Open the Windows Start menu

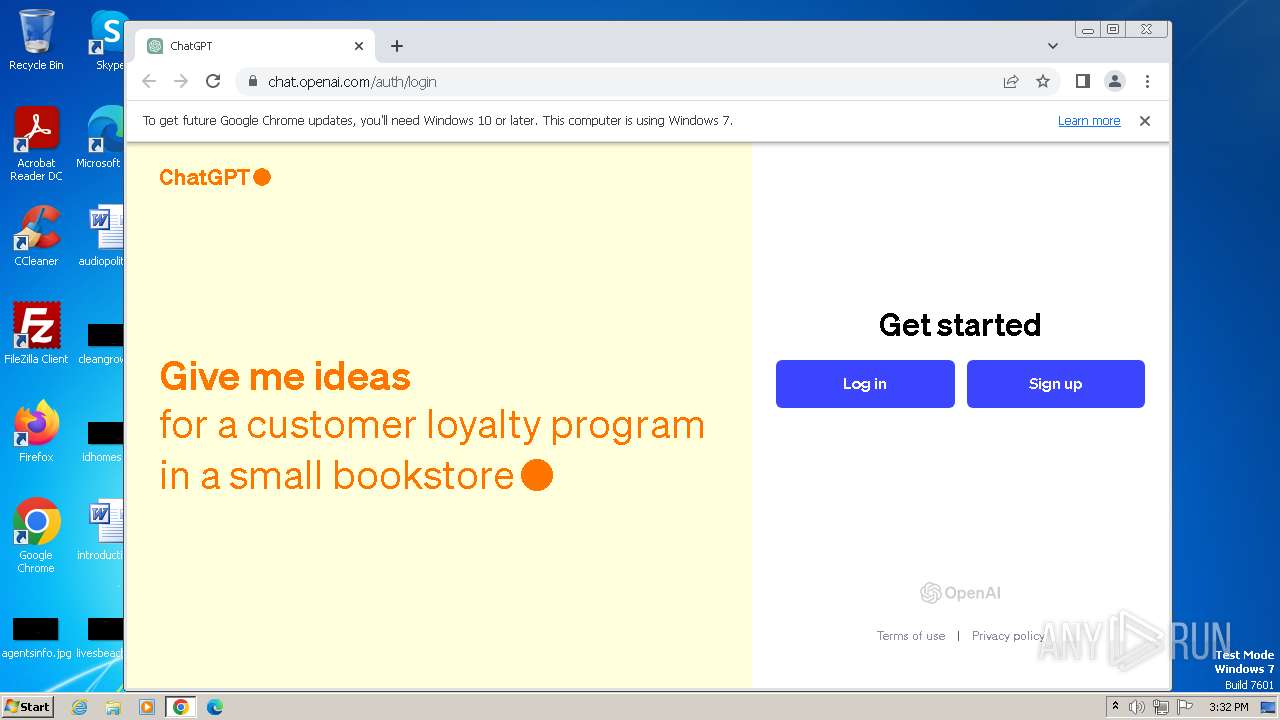click(27, 707)
